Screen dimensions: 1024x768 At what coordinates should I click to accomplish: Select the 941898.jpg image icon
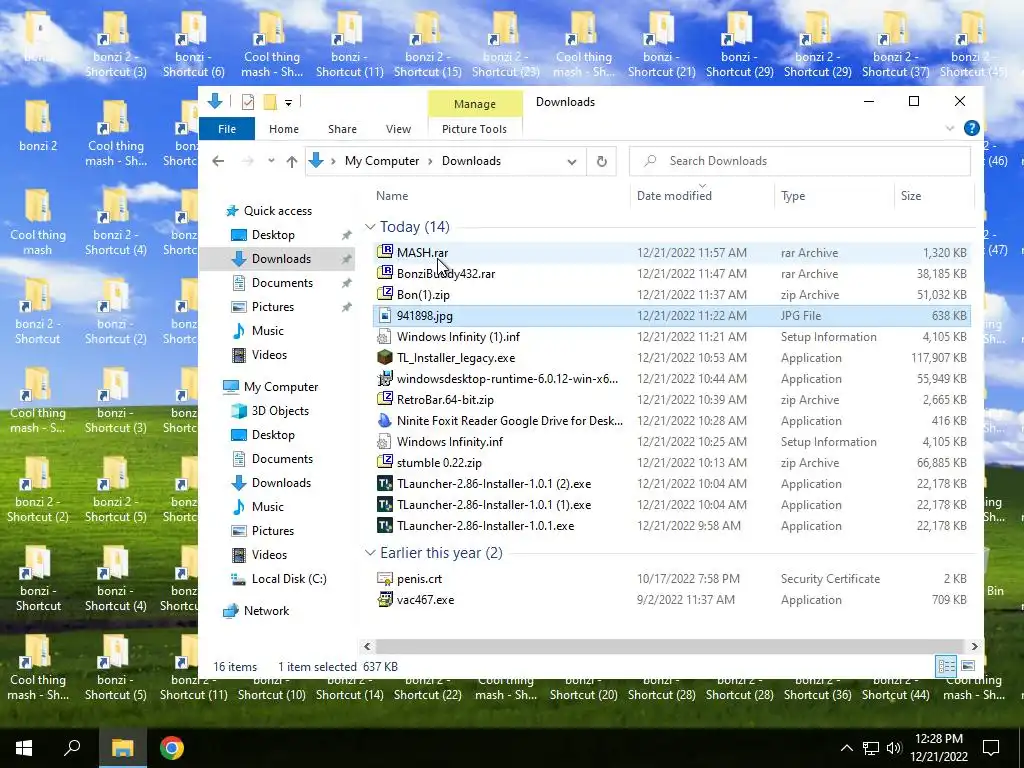point(385,315)
